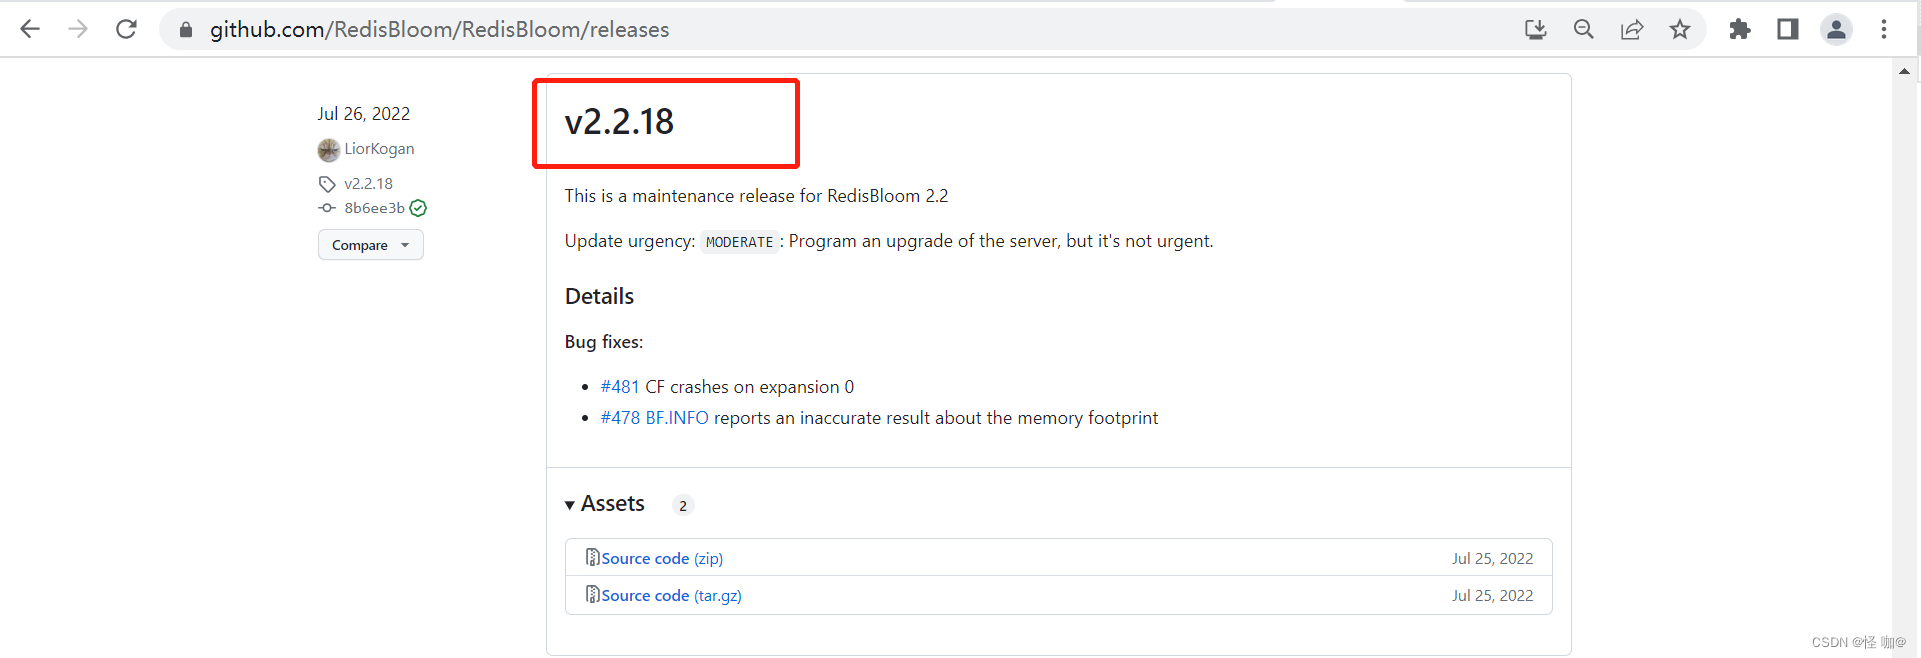Viewport: 1921px width, 658px height.
Task: Toggle the browser side panel icon
Action: click(x=1788, y=29)
